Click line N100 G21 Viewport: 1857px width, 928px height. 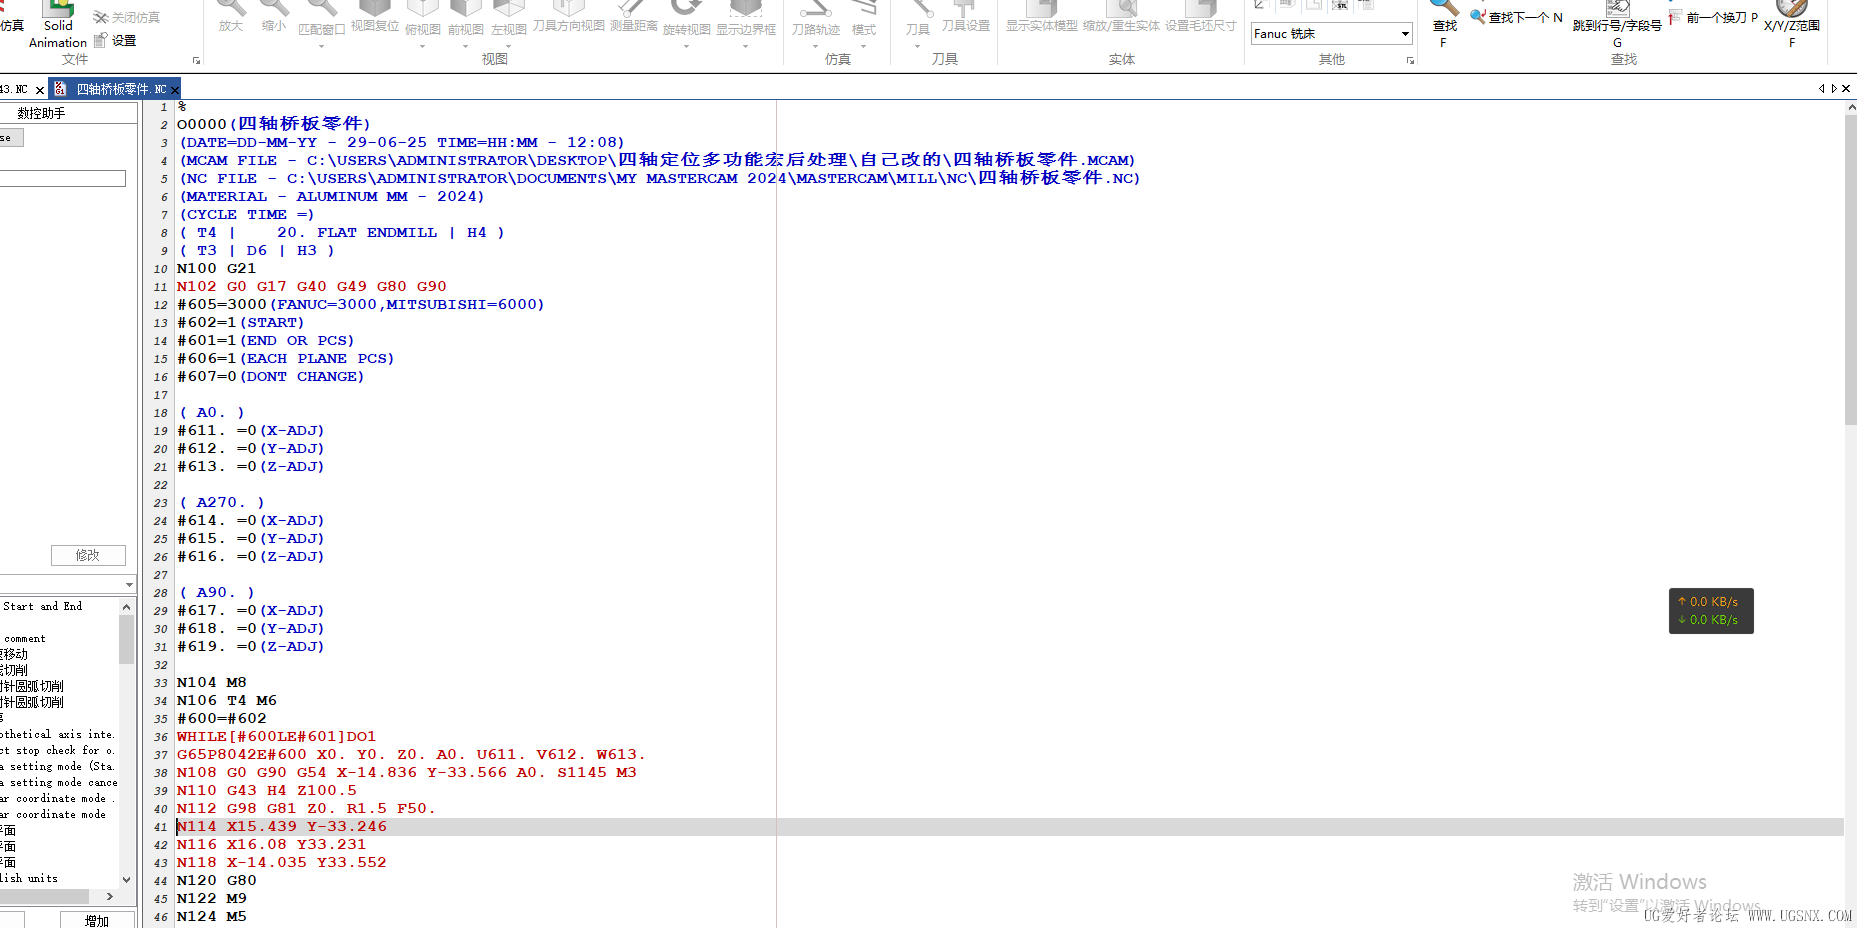pyautogui.click(x=216, y=268)
